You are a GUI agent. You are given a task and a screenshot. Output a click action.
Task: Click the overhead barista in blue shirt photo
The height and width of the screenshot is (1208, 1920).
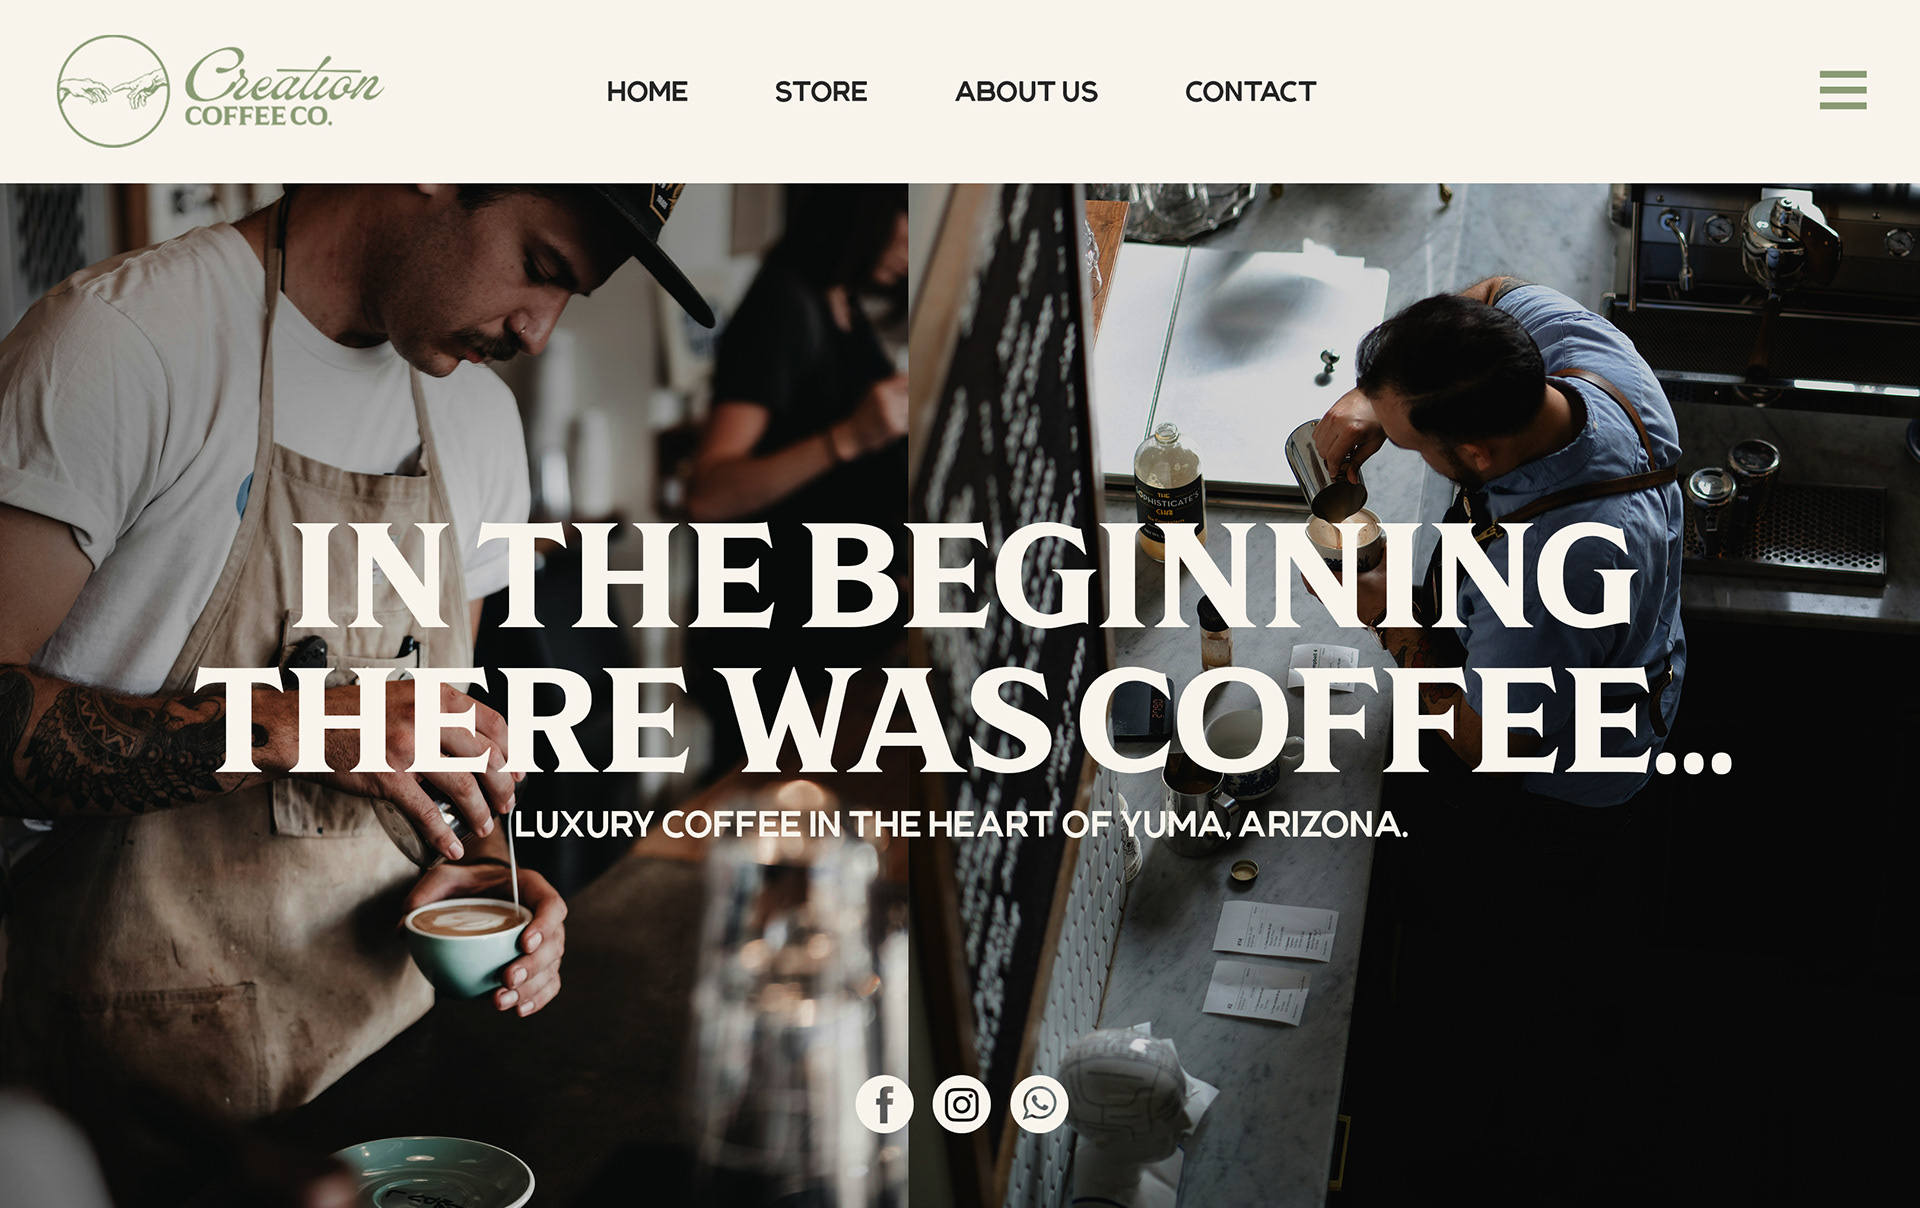(x=1414, y=695)
